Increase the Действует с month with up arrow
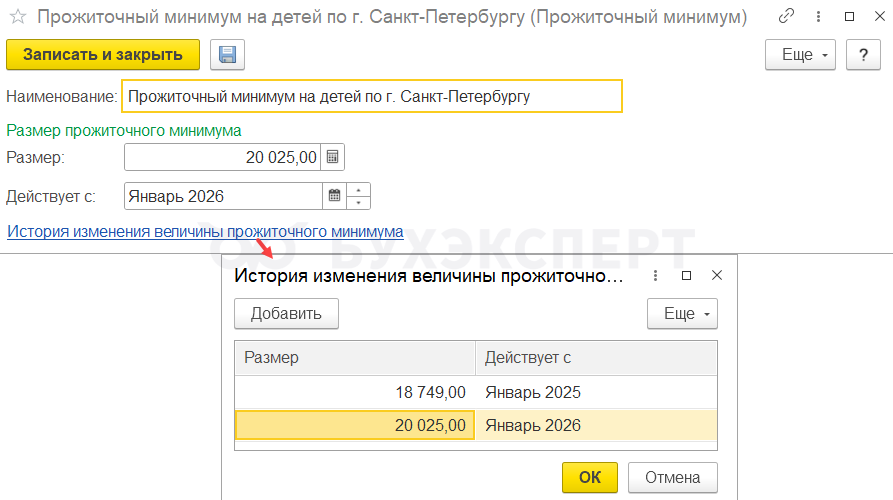Viewport: 893px width, 500px height. (x=359, y=190)
